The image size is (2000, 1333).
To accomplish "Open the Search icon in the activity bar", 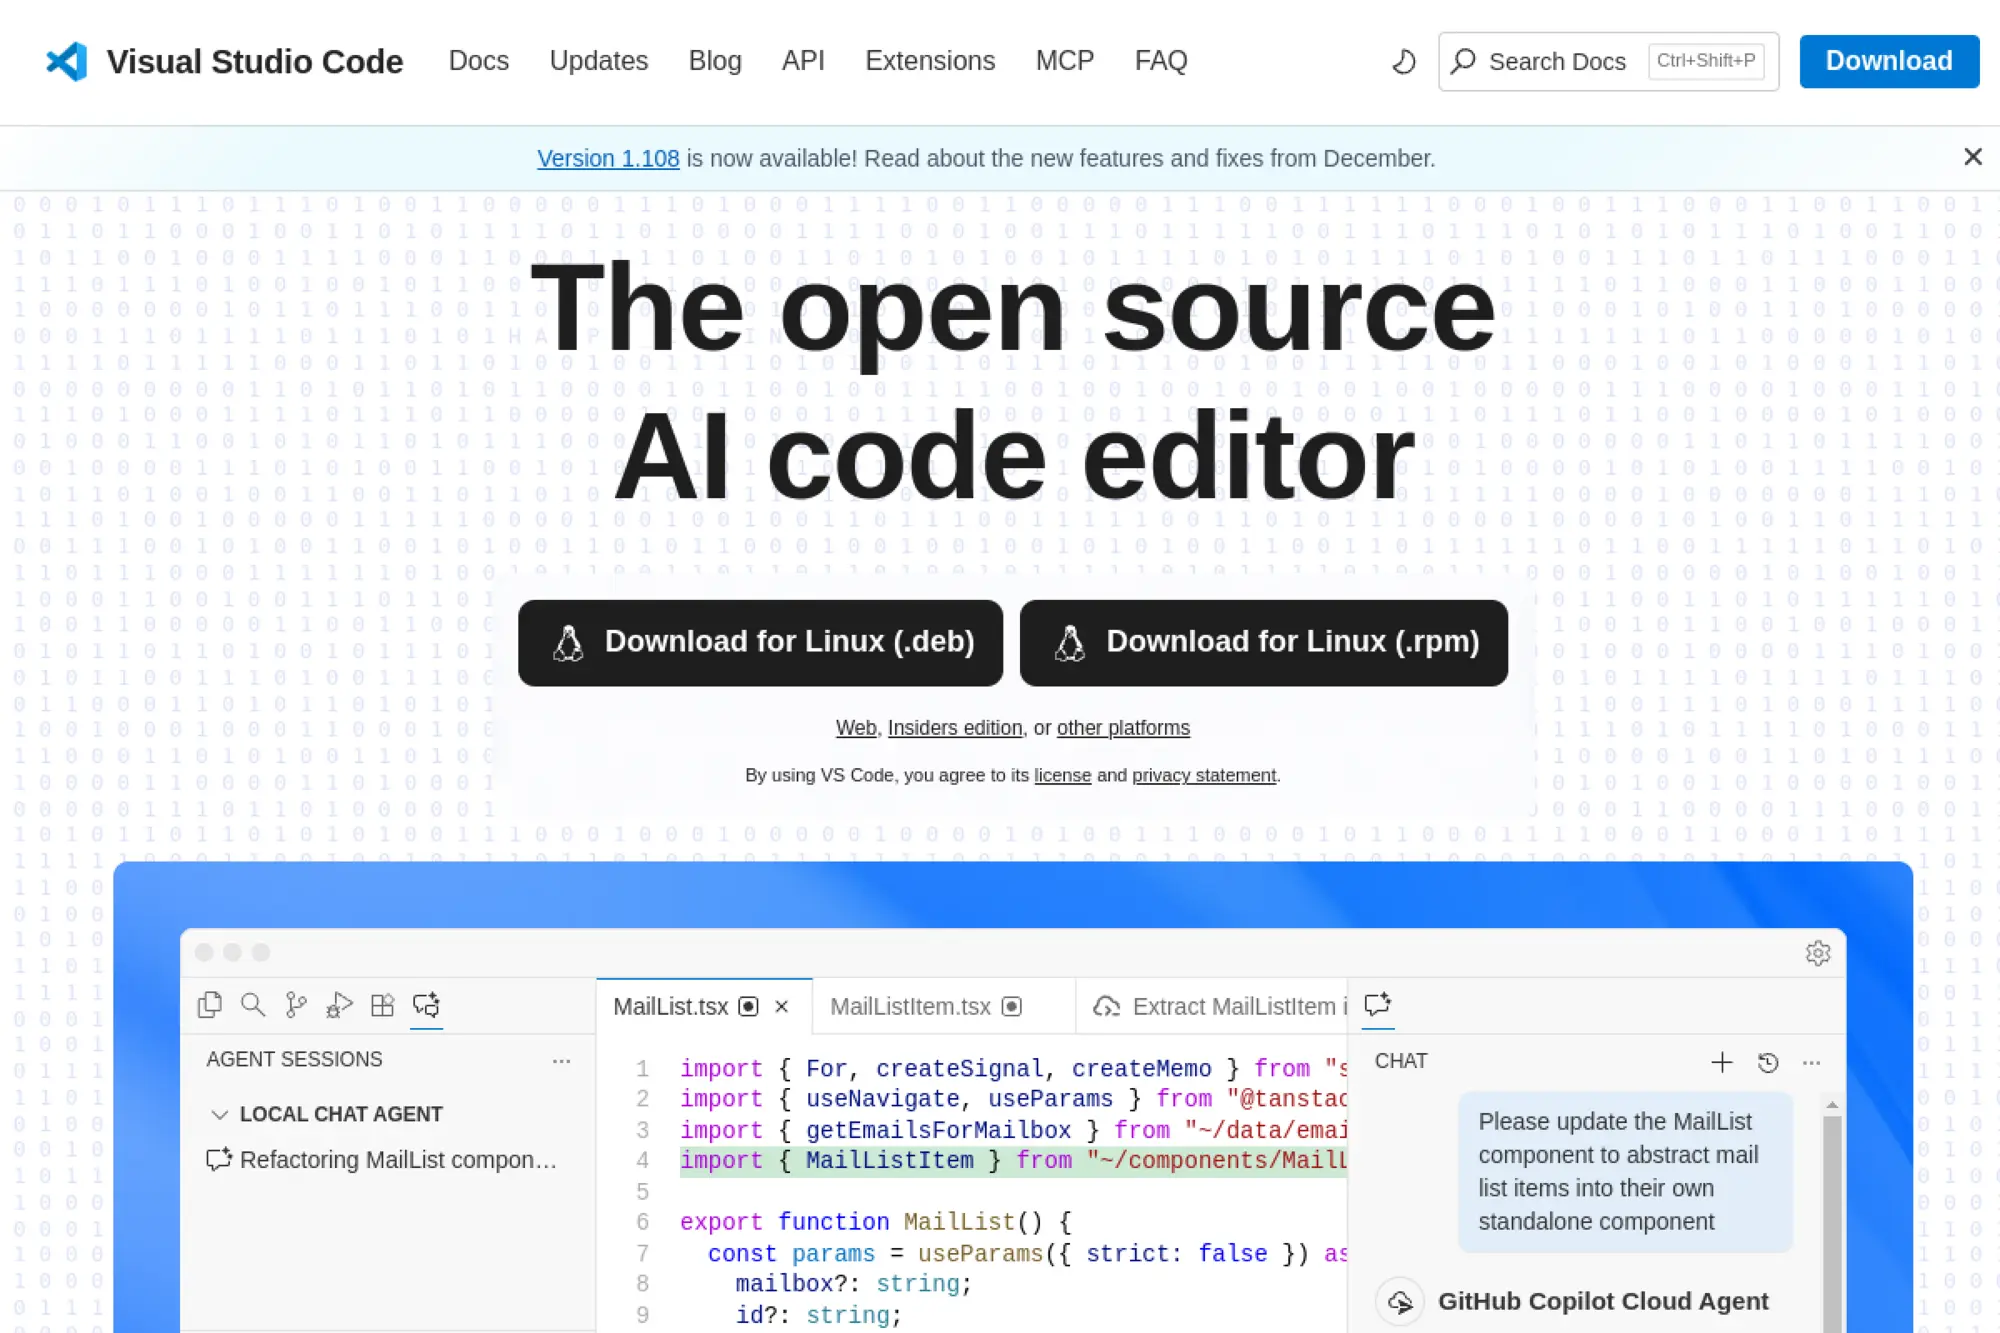I will point(253,1005).
